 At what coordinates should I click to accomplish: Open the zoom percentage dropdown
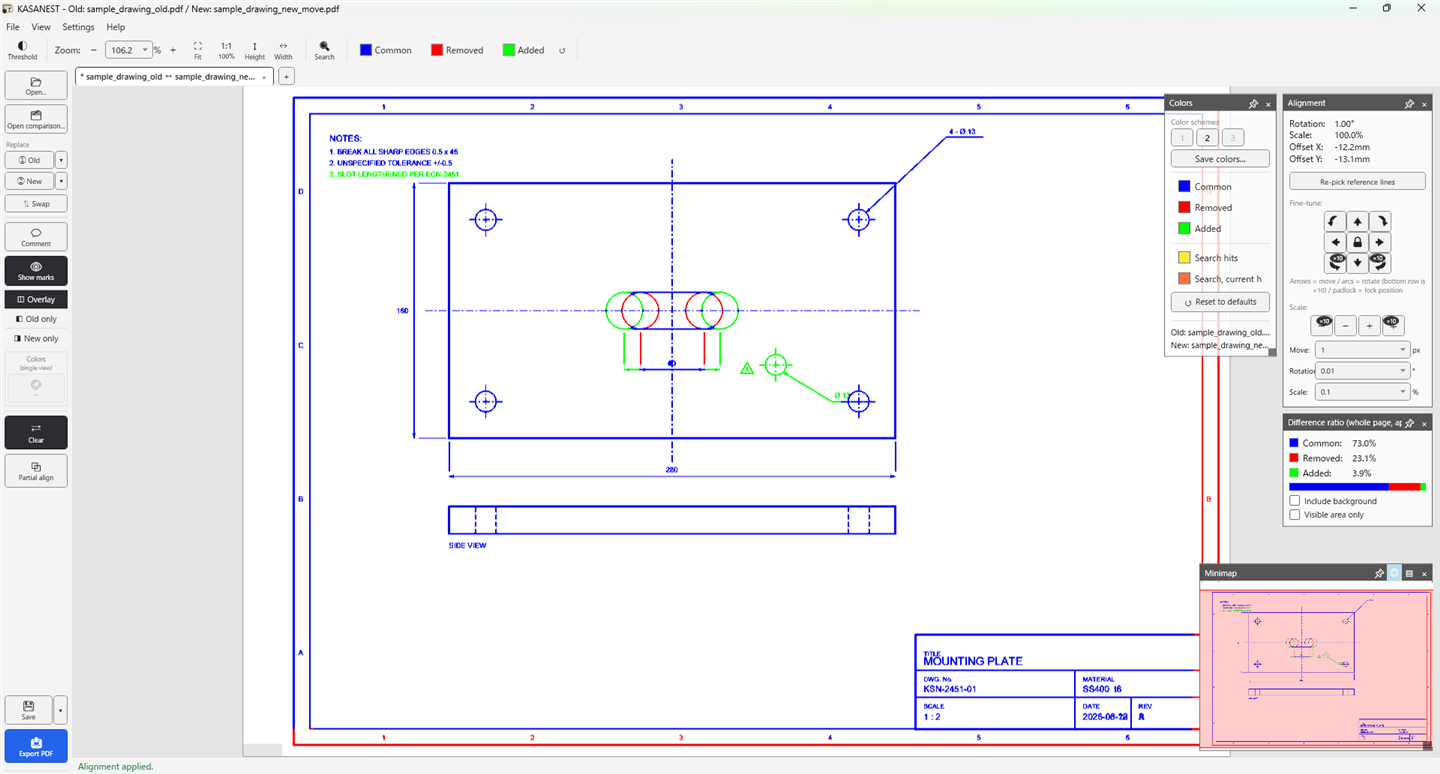coord(146,50)
